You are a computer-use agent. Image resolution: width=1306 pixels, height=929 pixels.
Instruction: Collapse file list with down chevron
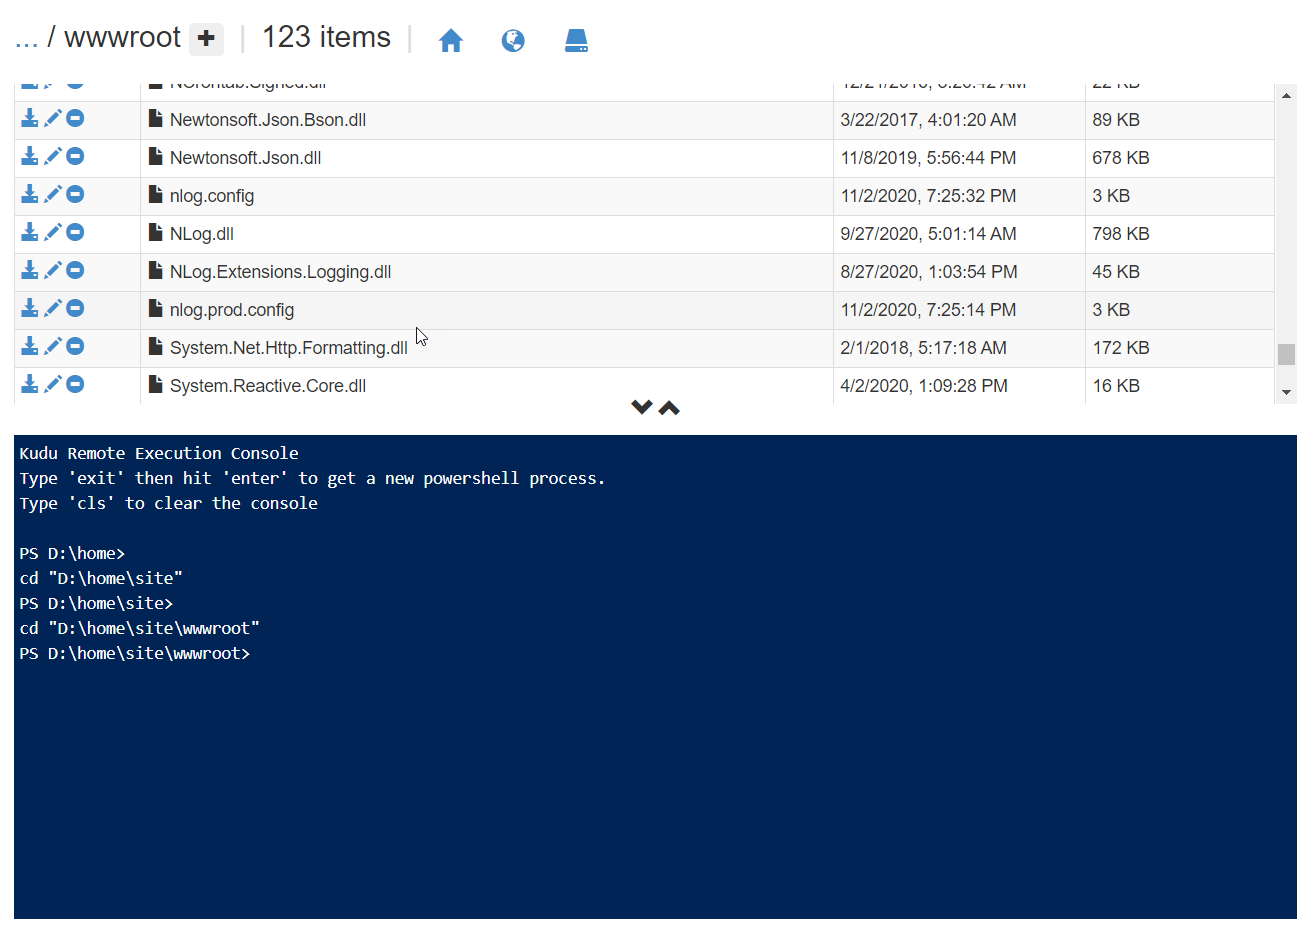(642, 407)
